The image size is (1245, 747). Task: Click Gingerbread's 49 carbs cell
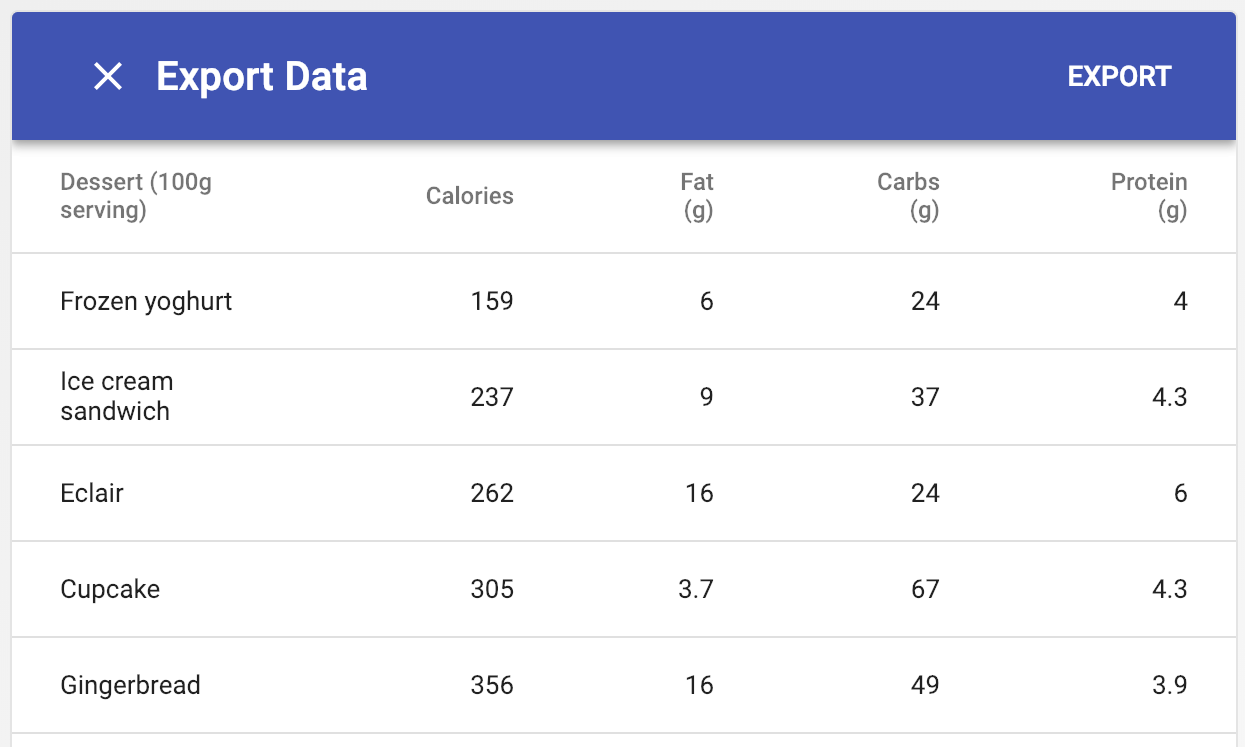[x=925, y=686]
